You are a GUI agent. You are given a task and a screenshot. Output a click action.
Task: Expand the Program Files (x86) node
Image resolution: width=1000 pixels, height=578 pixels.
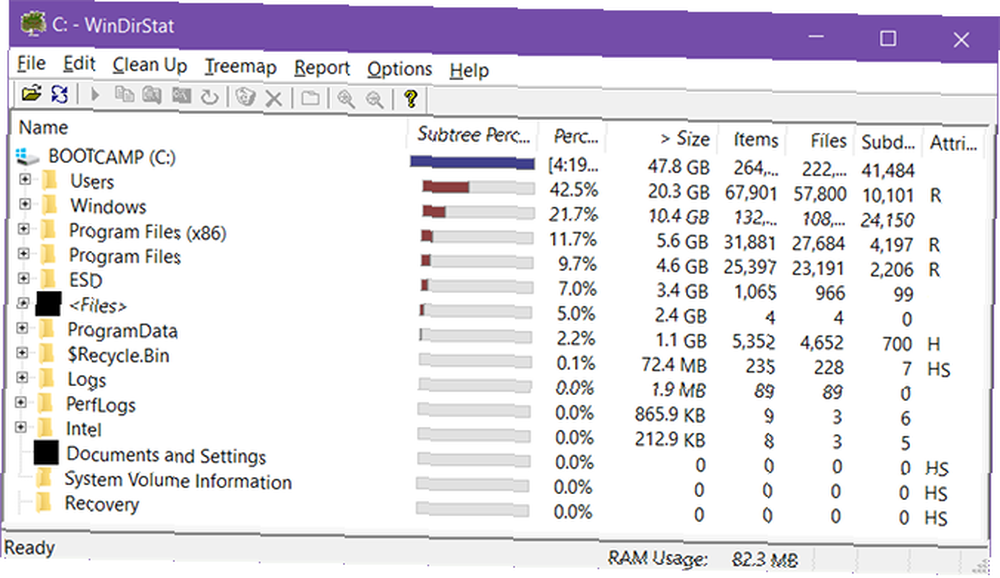(x=24, y=228)
